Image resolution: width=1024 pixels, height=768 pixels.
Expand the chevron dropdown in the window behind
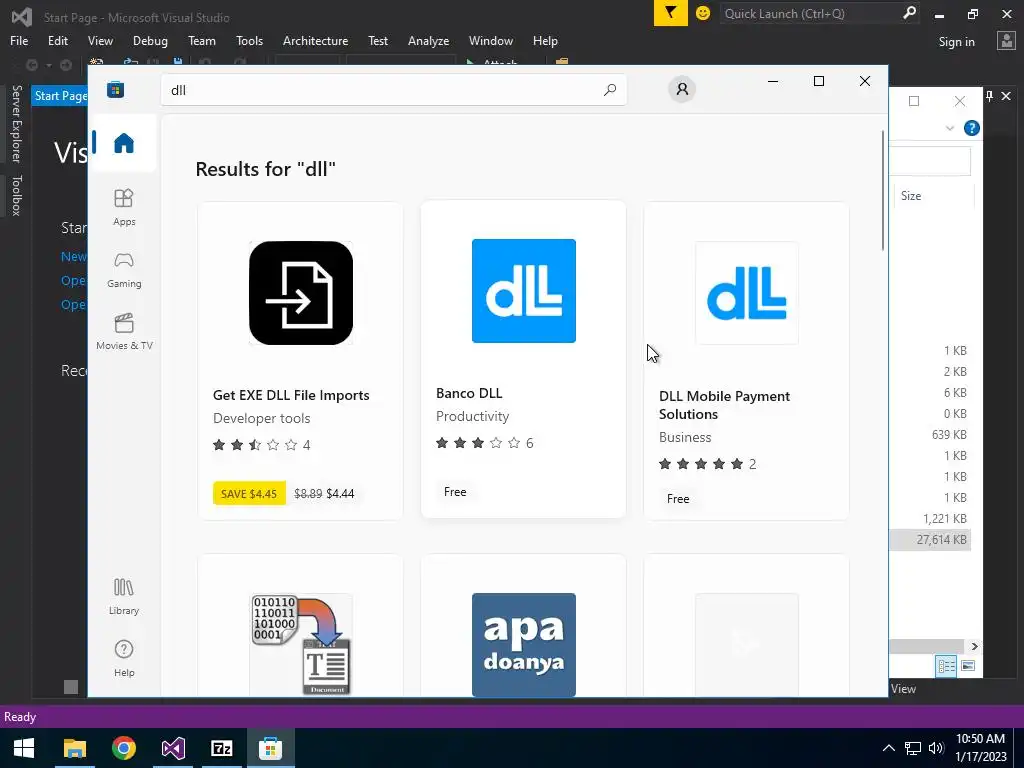point(950,128)
